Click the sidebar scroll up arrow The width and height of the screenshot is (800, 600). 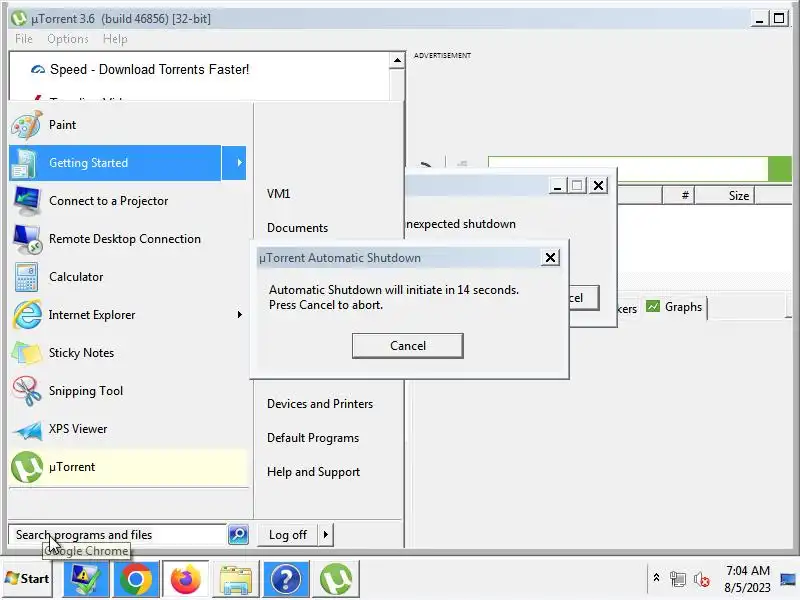click(397, 60)
